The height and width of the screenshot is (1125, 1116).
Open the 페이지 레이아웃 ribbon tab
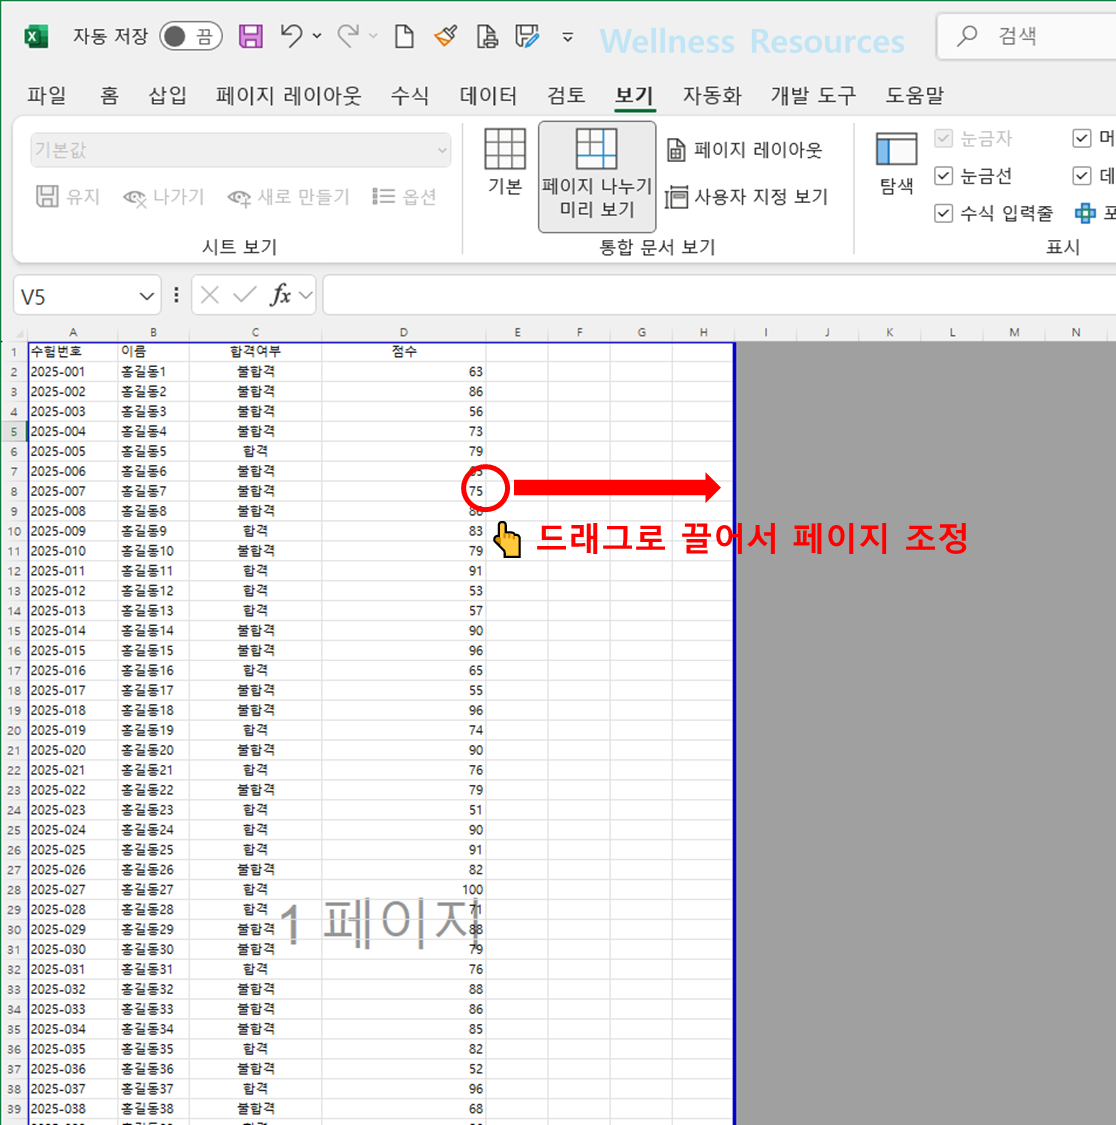click(x=289, y=95)
